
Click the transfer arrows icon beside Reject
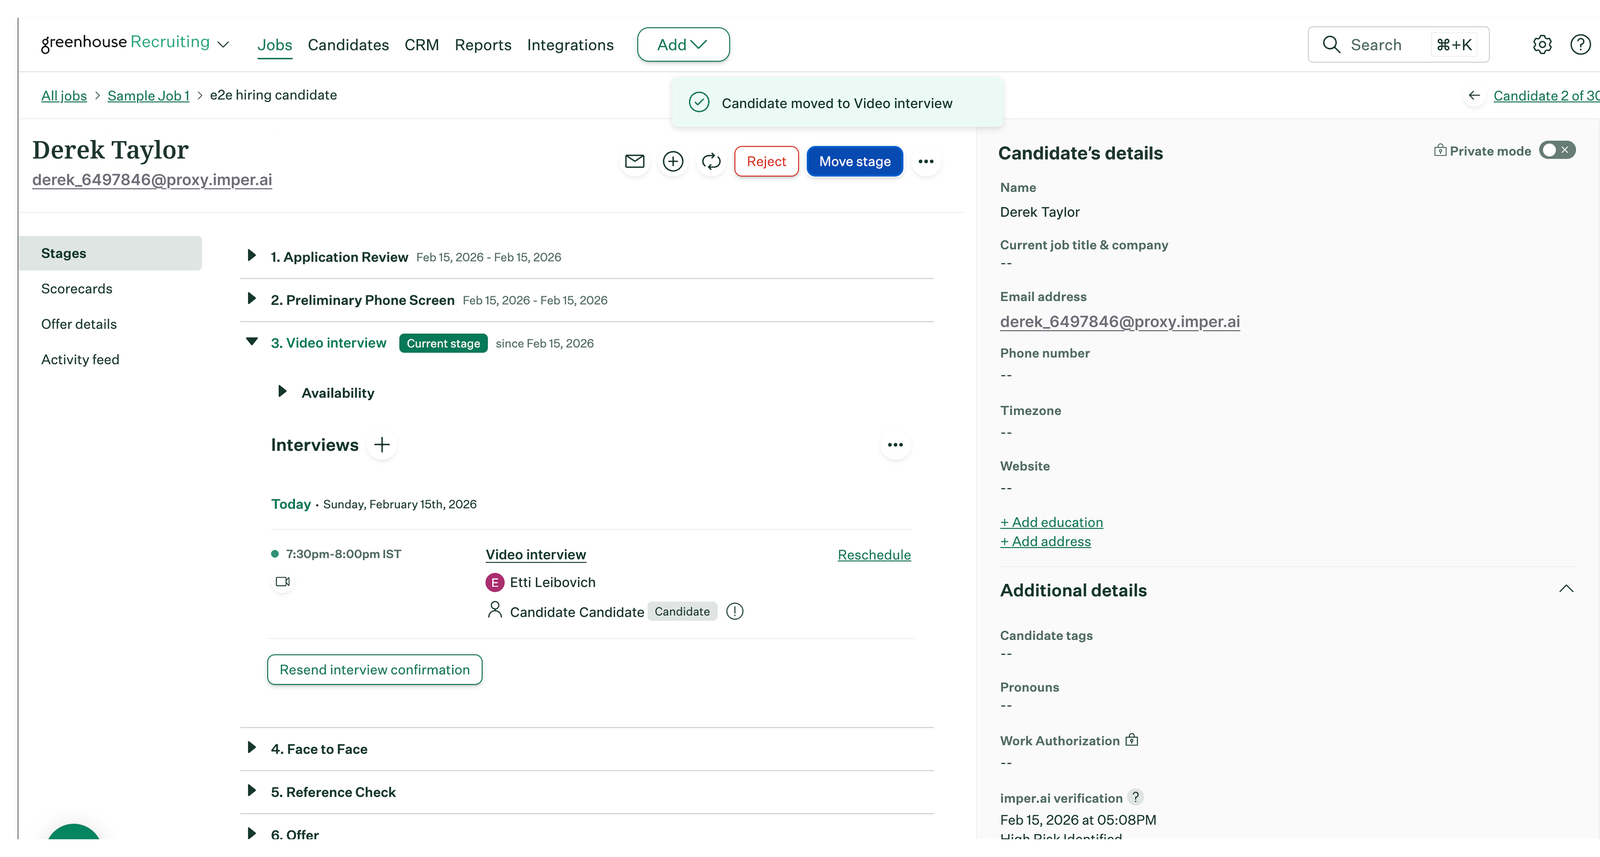711,161
